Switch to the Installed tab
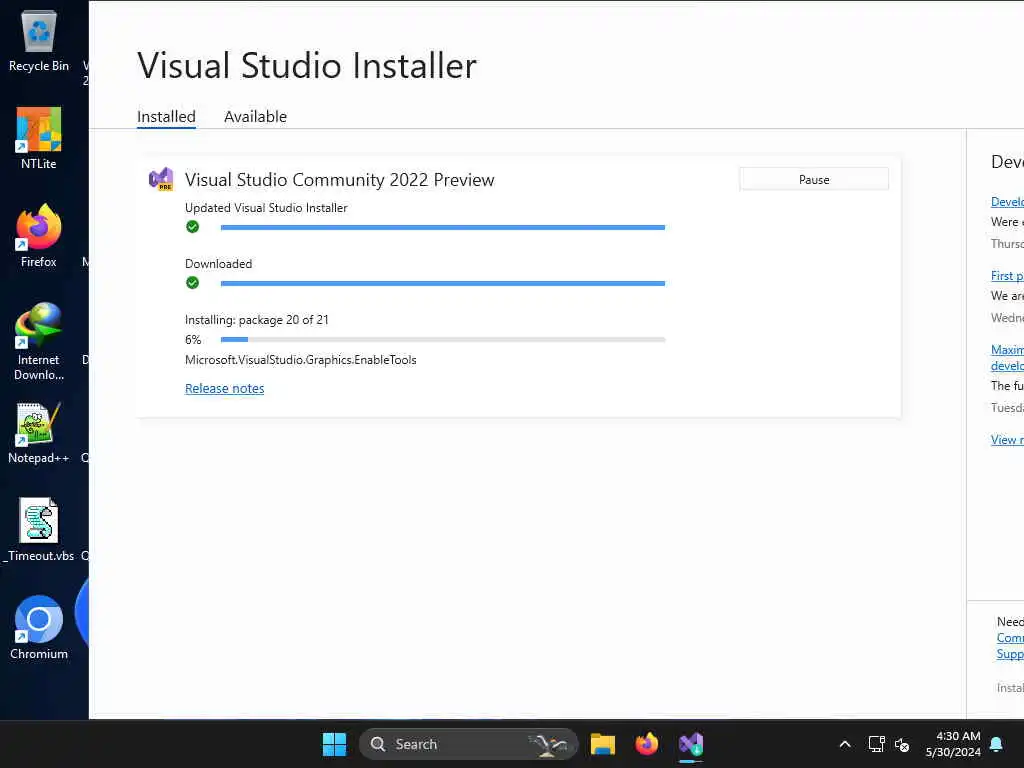Image resolution: width=1024 pixels, height=768 pixels. click(x=166, y=116)
